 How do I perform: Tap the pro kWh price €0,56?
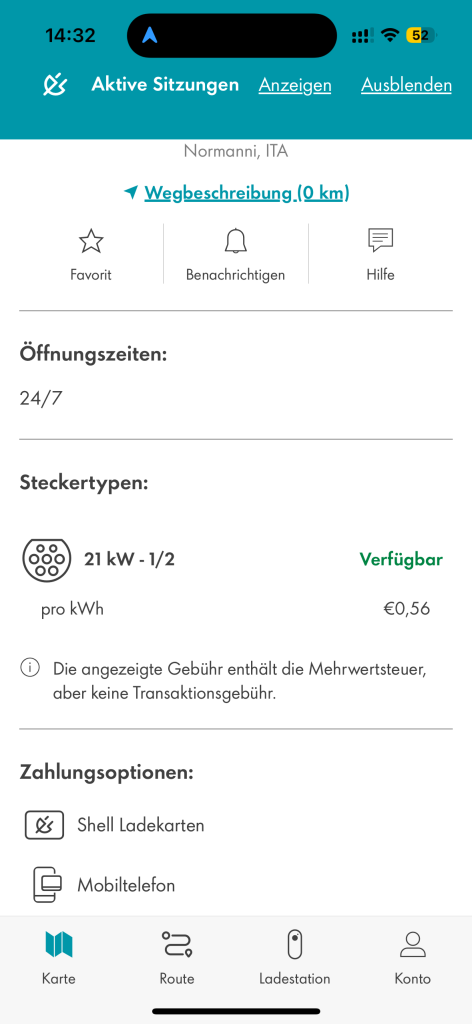pos(406,609)
